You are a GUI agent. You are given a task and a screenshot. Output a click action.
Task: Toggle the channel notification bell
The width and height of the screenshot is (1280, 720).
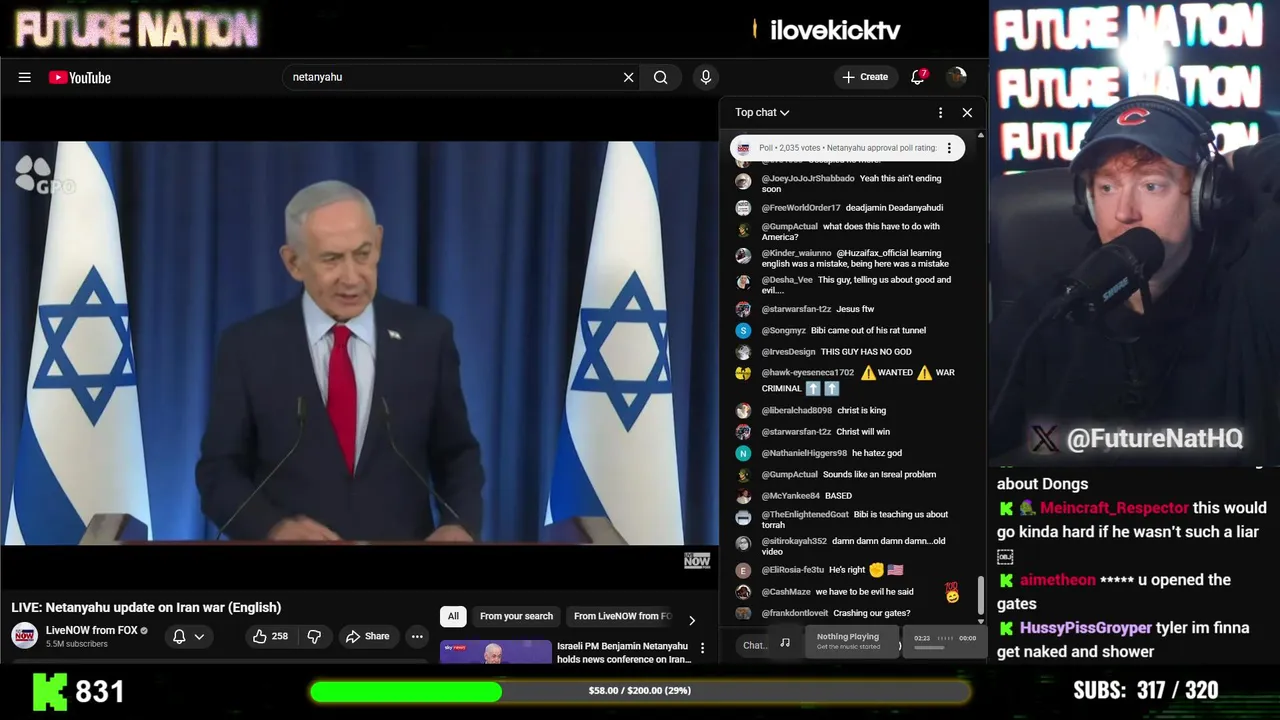pos(179,636)
